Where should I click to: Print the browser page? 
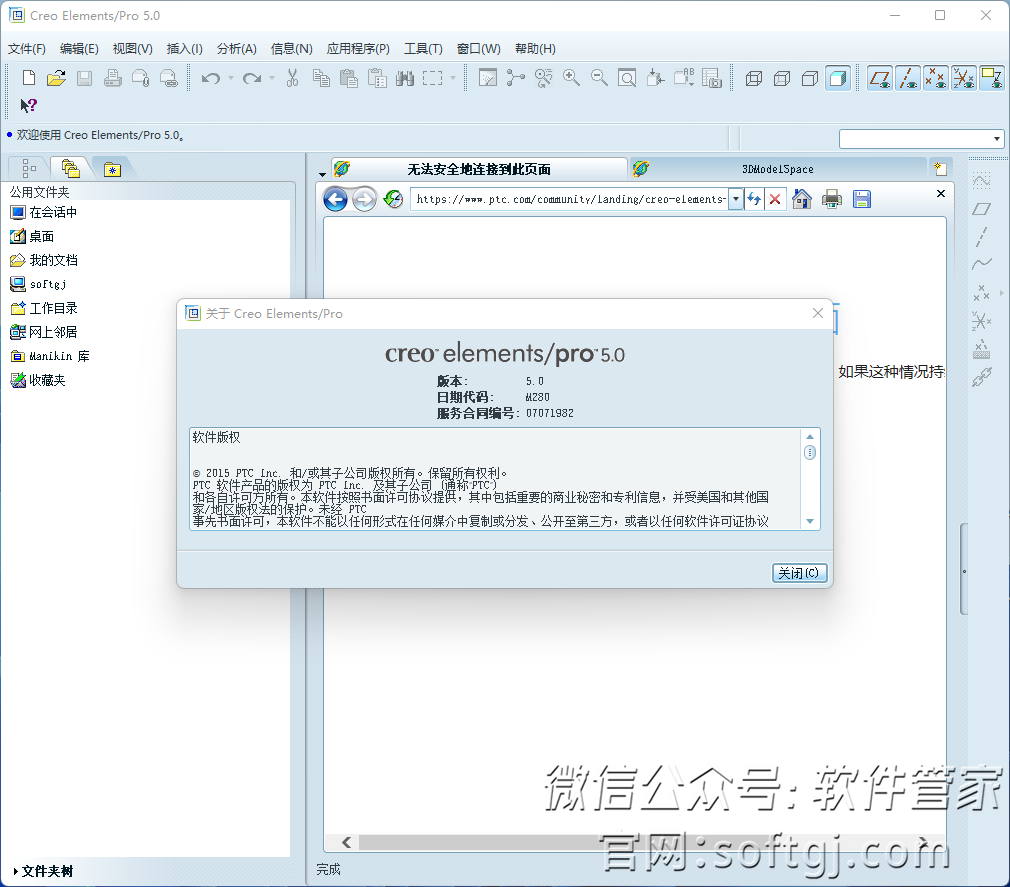[832, 199]
